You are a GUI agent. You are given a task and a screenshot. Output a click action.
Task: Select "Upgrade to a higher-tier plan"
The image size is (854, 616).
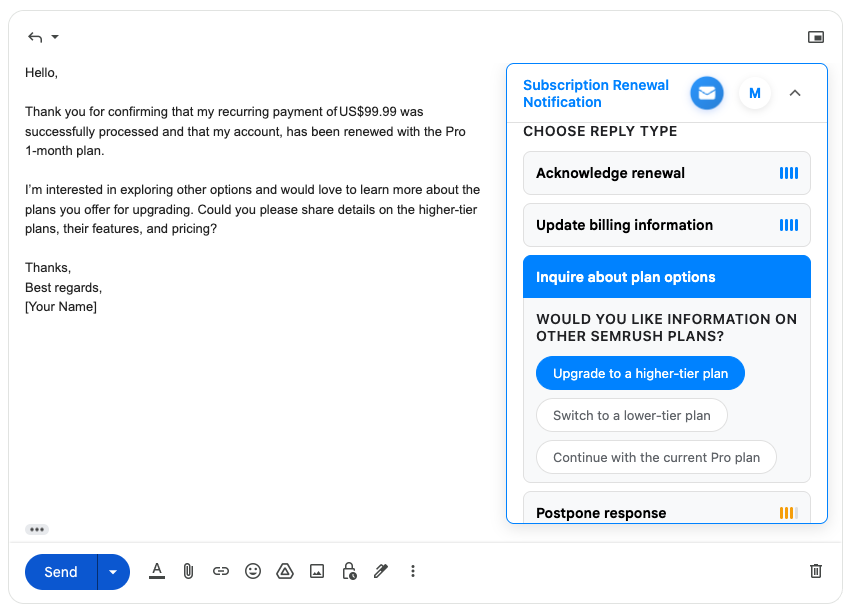pos(640,373)
